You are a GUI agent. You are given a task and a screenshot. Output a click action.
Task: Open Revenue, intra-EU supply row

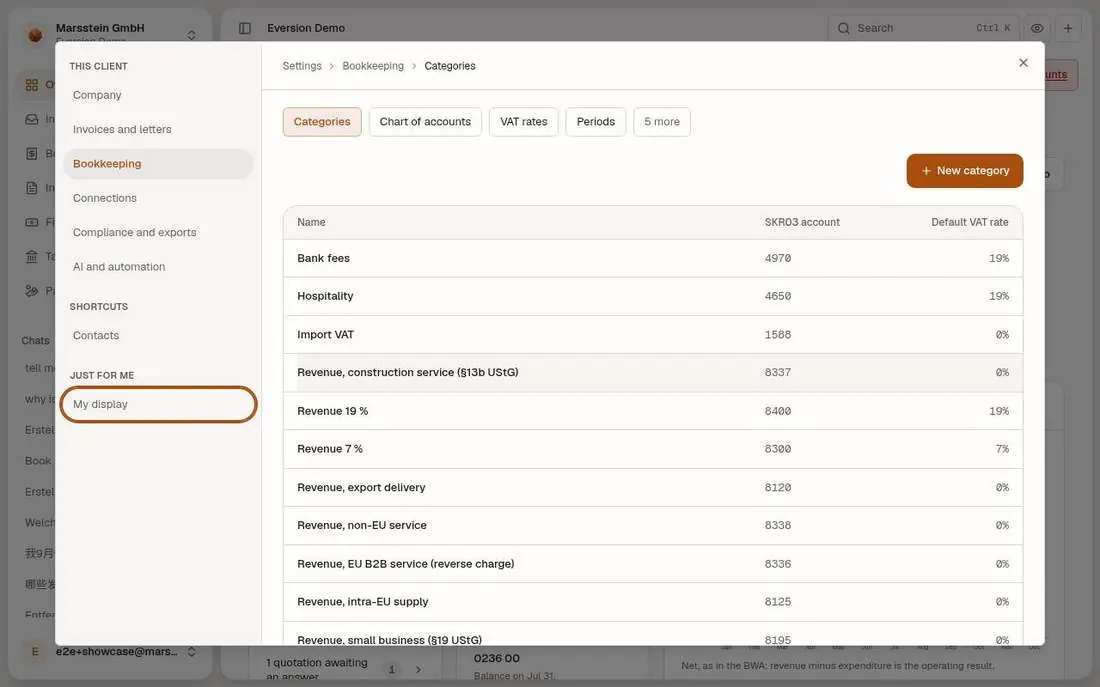(x=652, y=602)
